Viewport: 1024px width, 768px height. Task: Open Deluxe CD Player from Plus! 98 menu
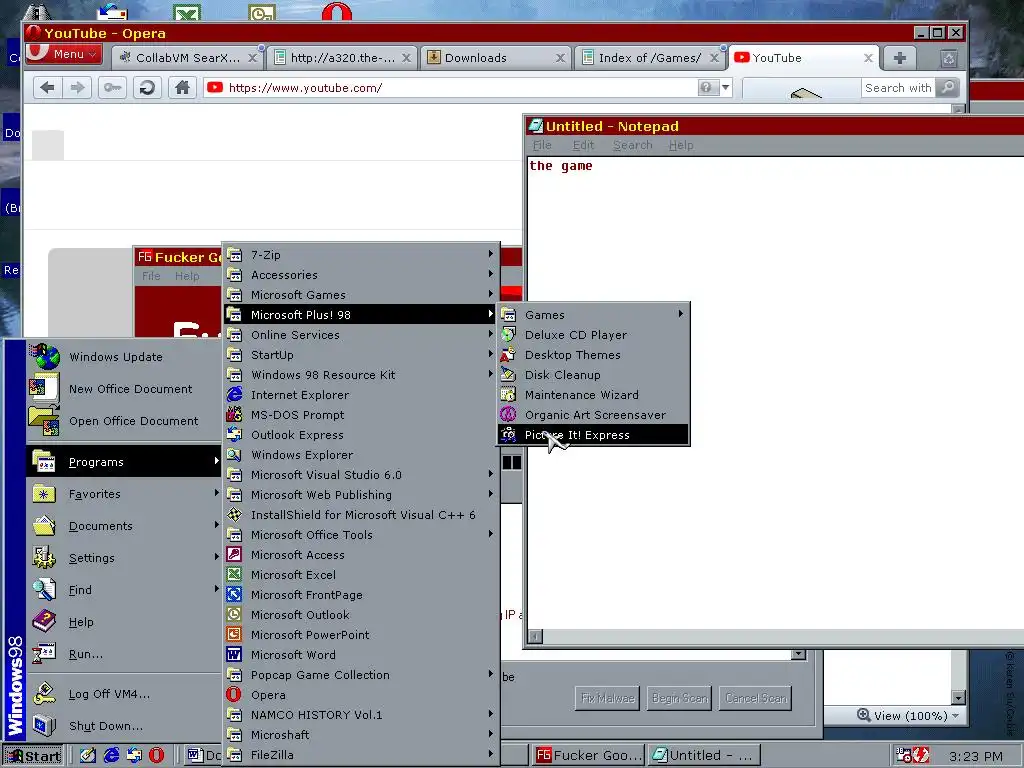pos(593,335)
